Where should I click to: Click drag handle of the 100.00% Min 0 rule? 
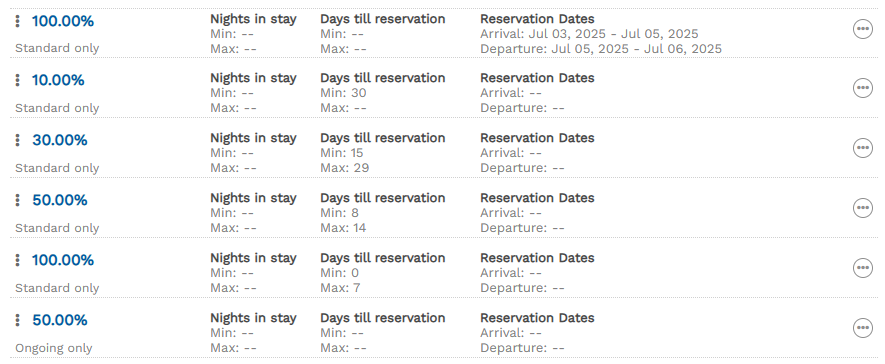17,260
